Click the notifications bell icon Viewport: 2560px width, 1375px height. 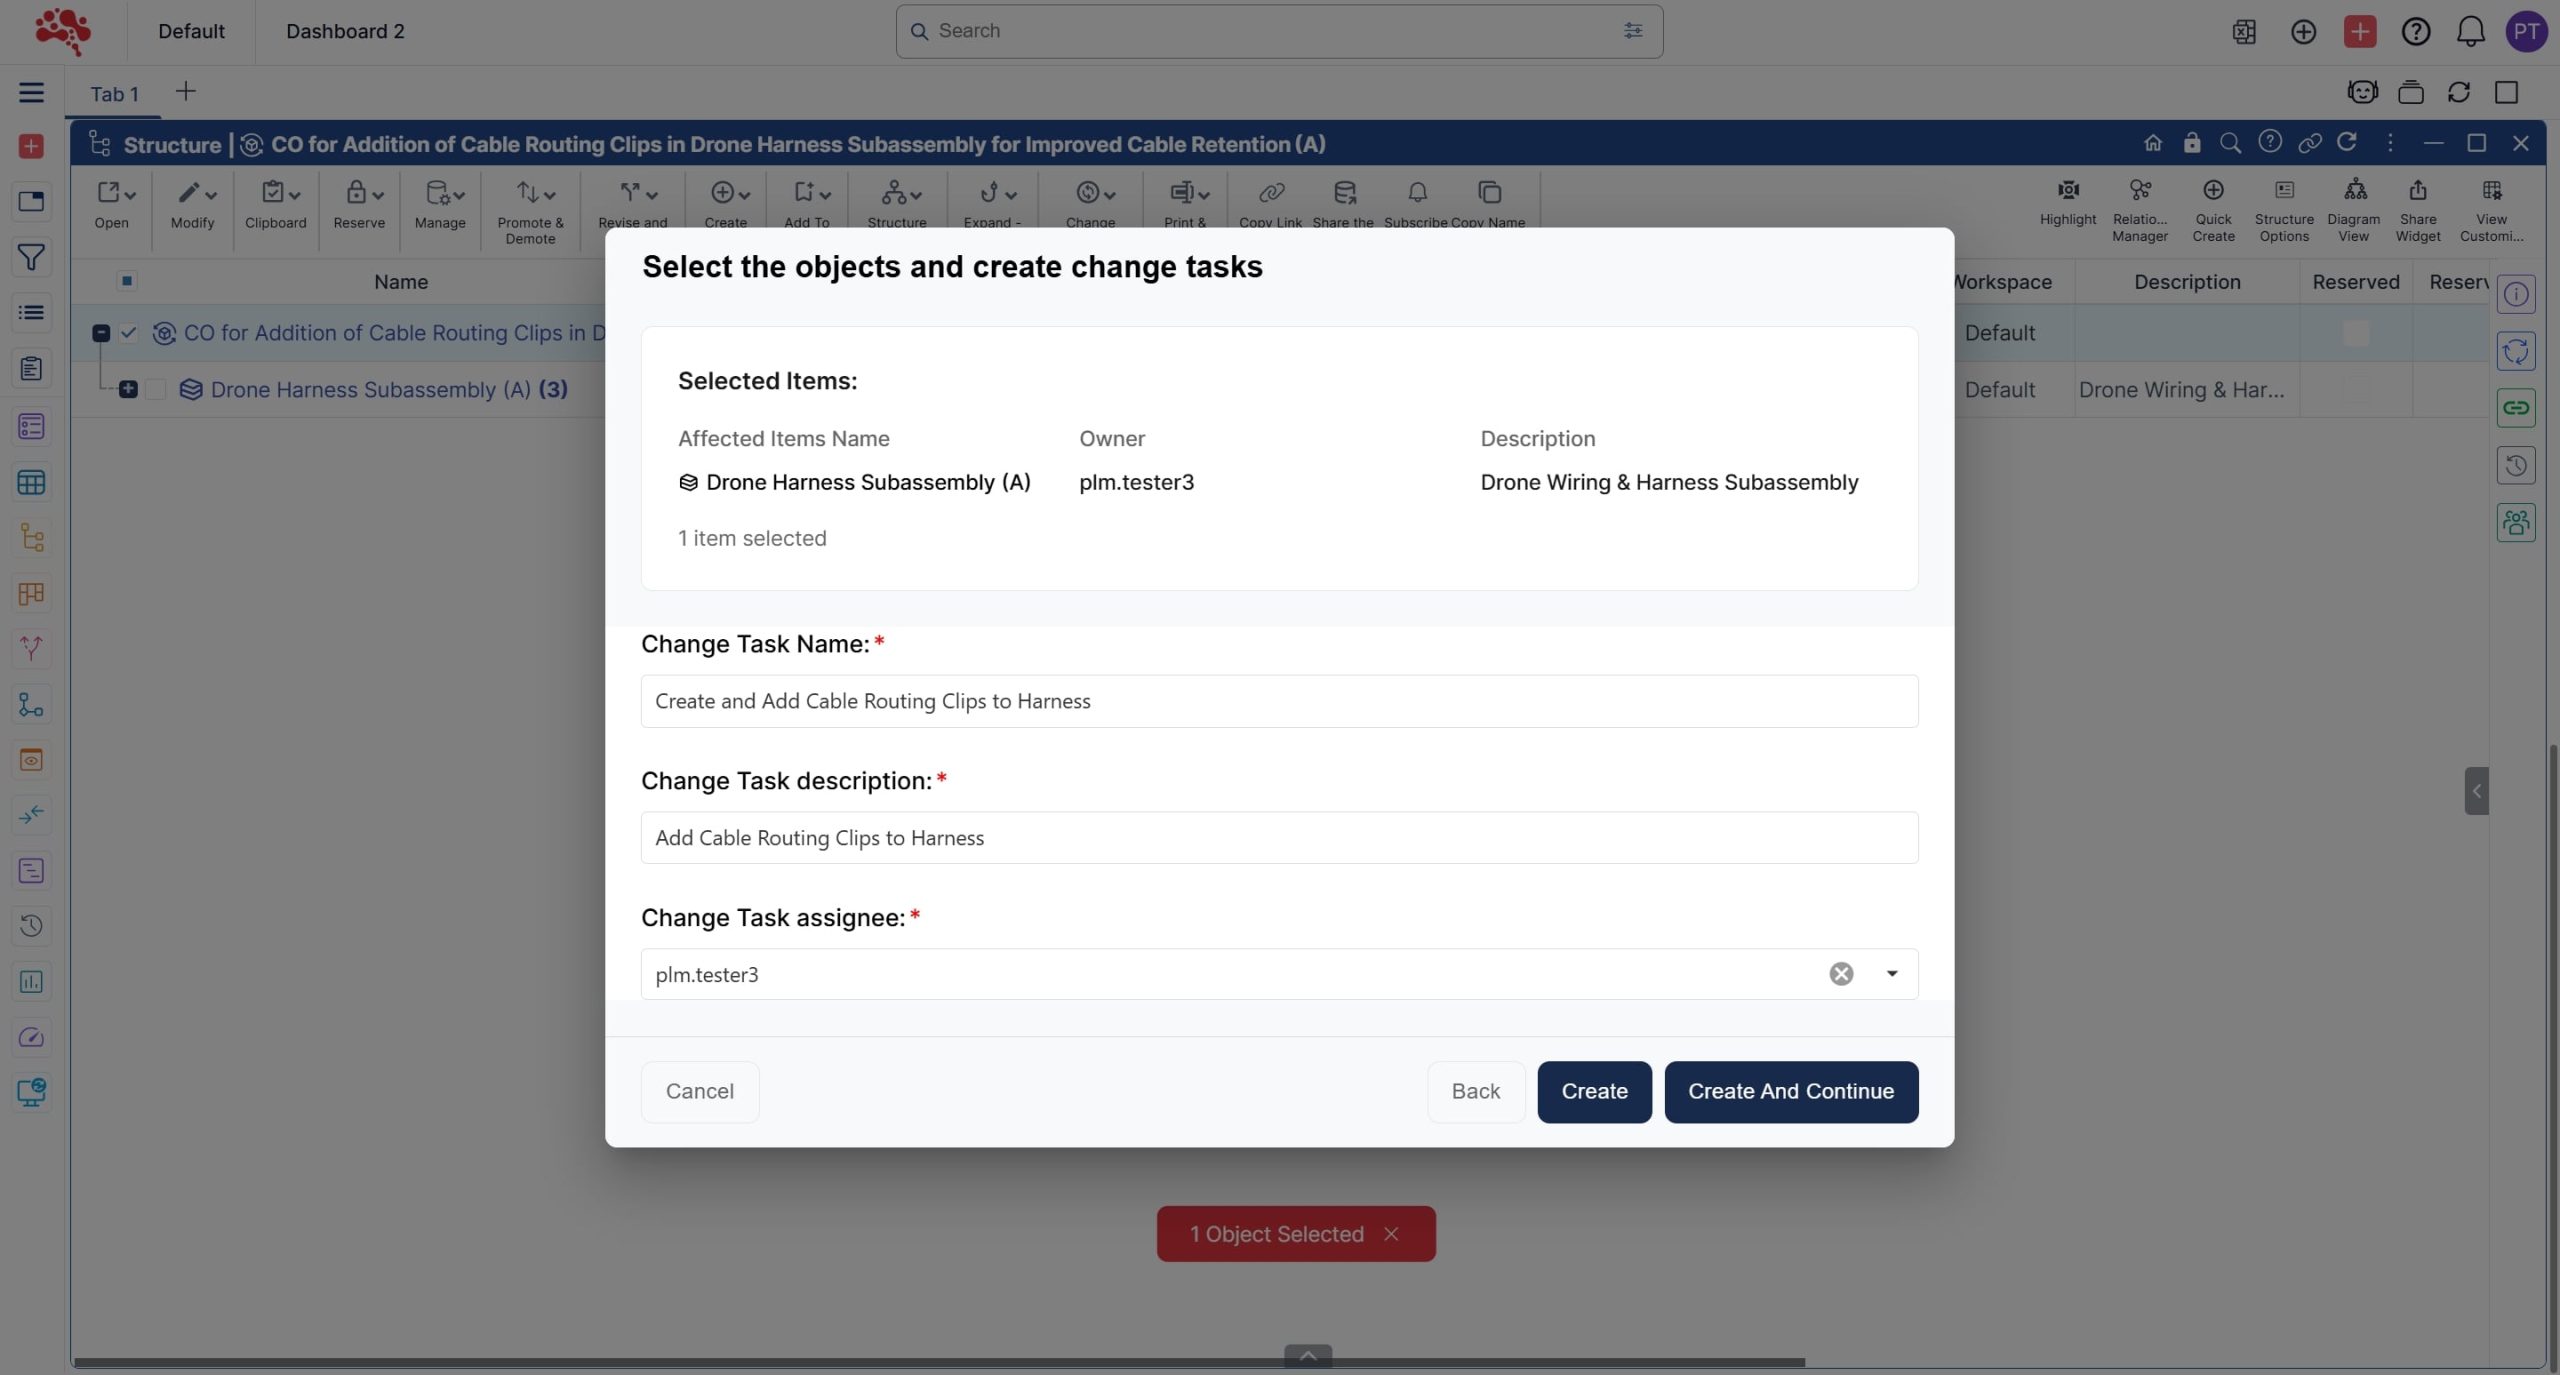pos(2470,32)
